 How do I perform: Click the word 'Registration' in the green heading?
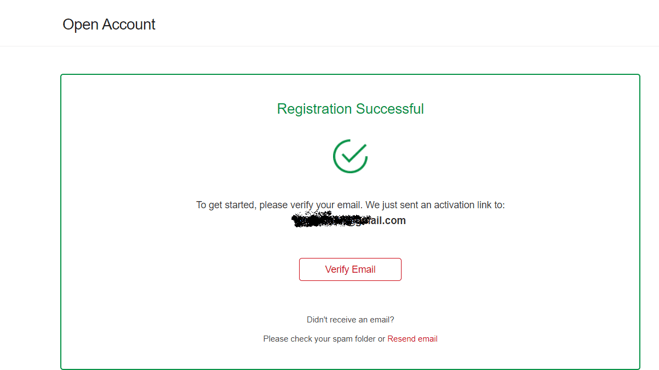314,109
